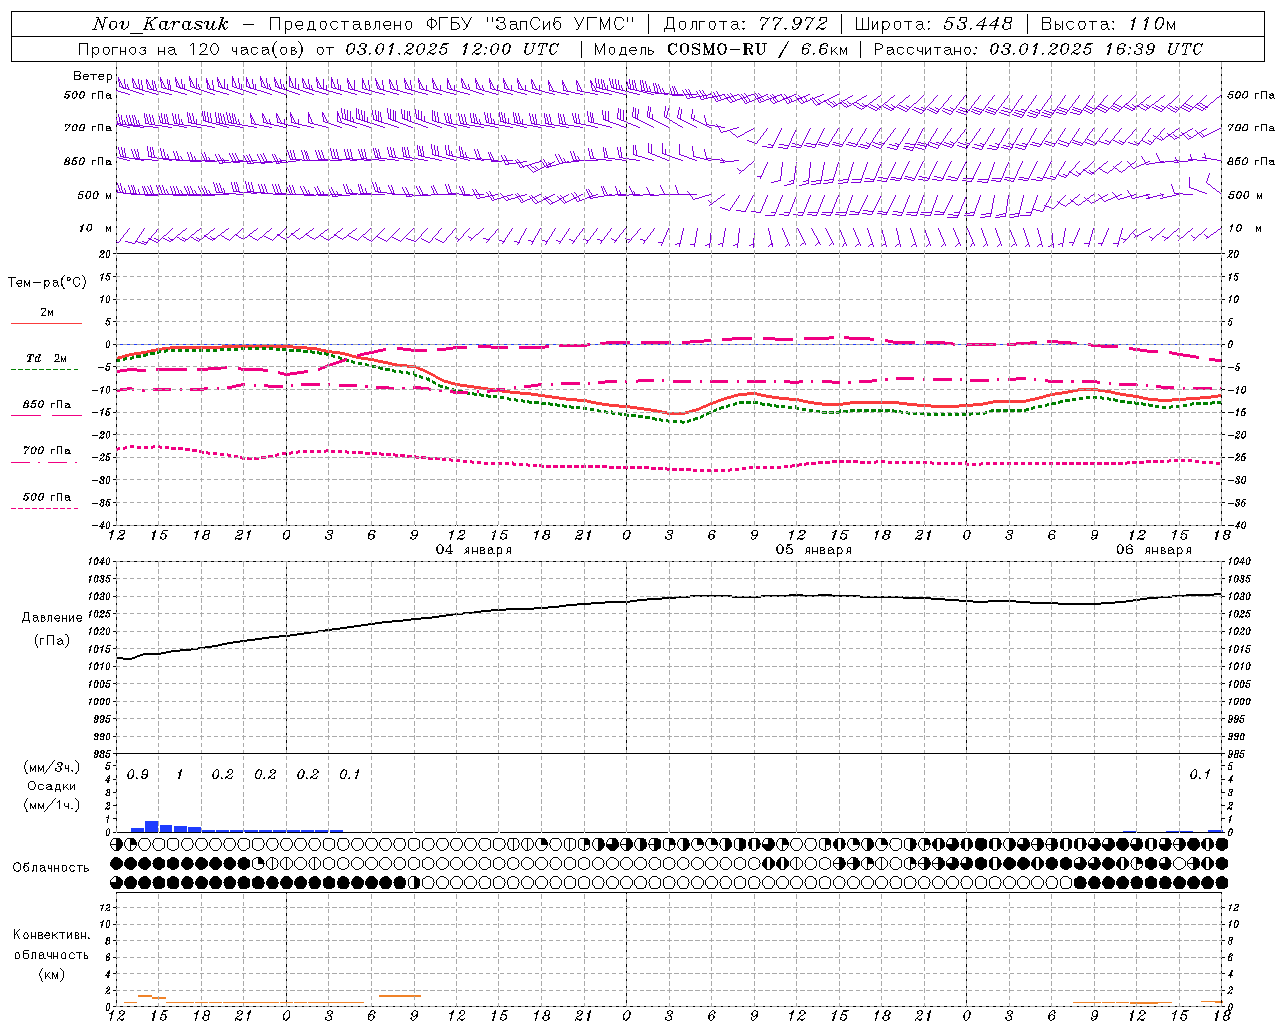1280x1024 pixels.
Task: Click the 0.9 precipitation total value
Action: 137,775
